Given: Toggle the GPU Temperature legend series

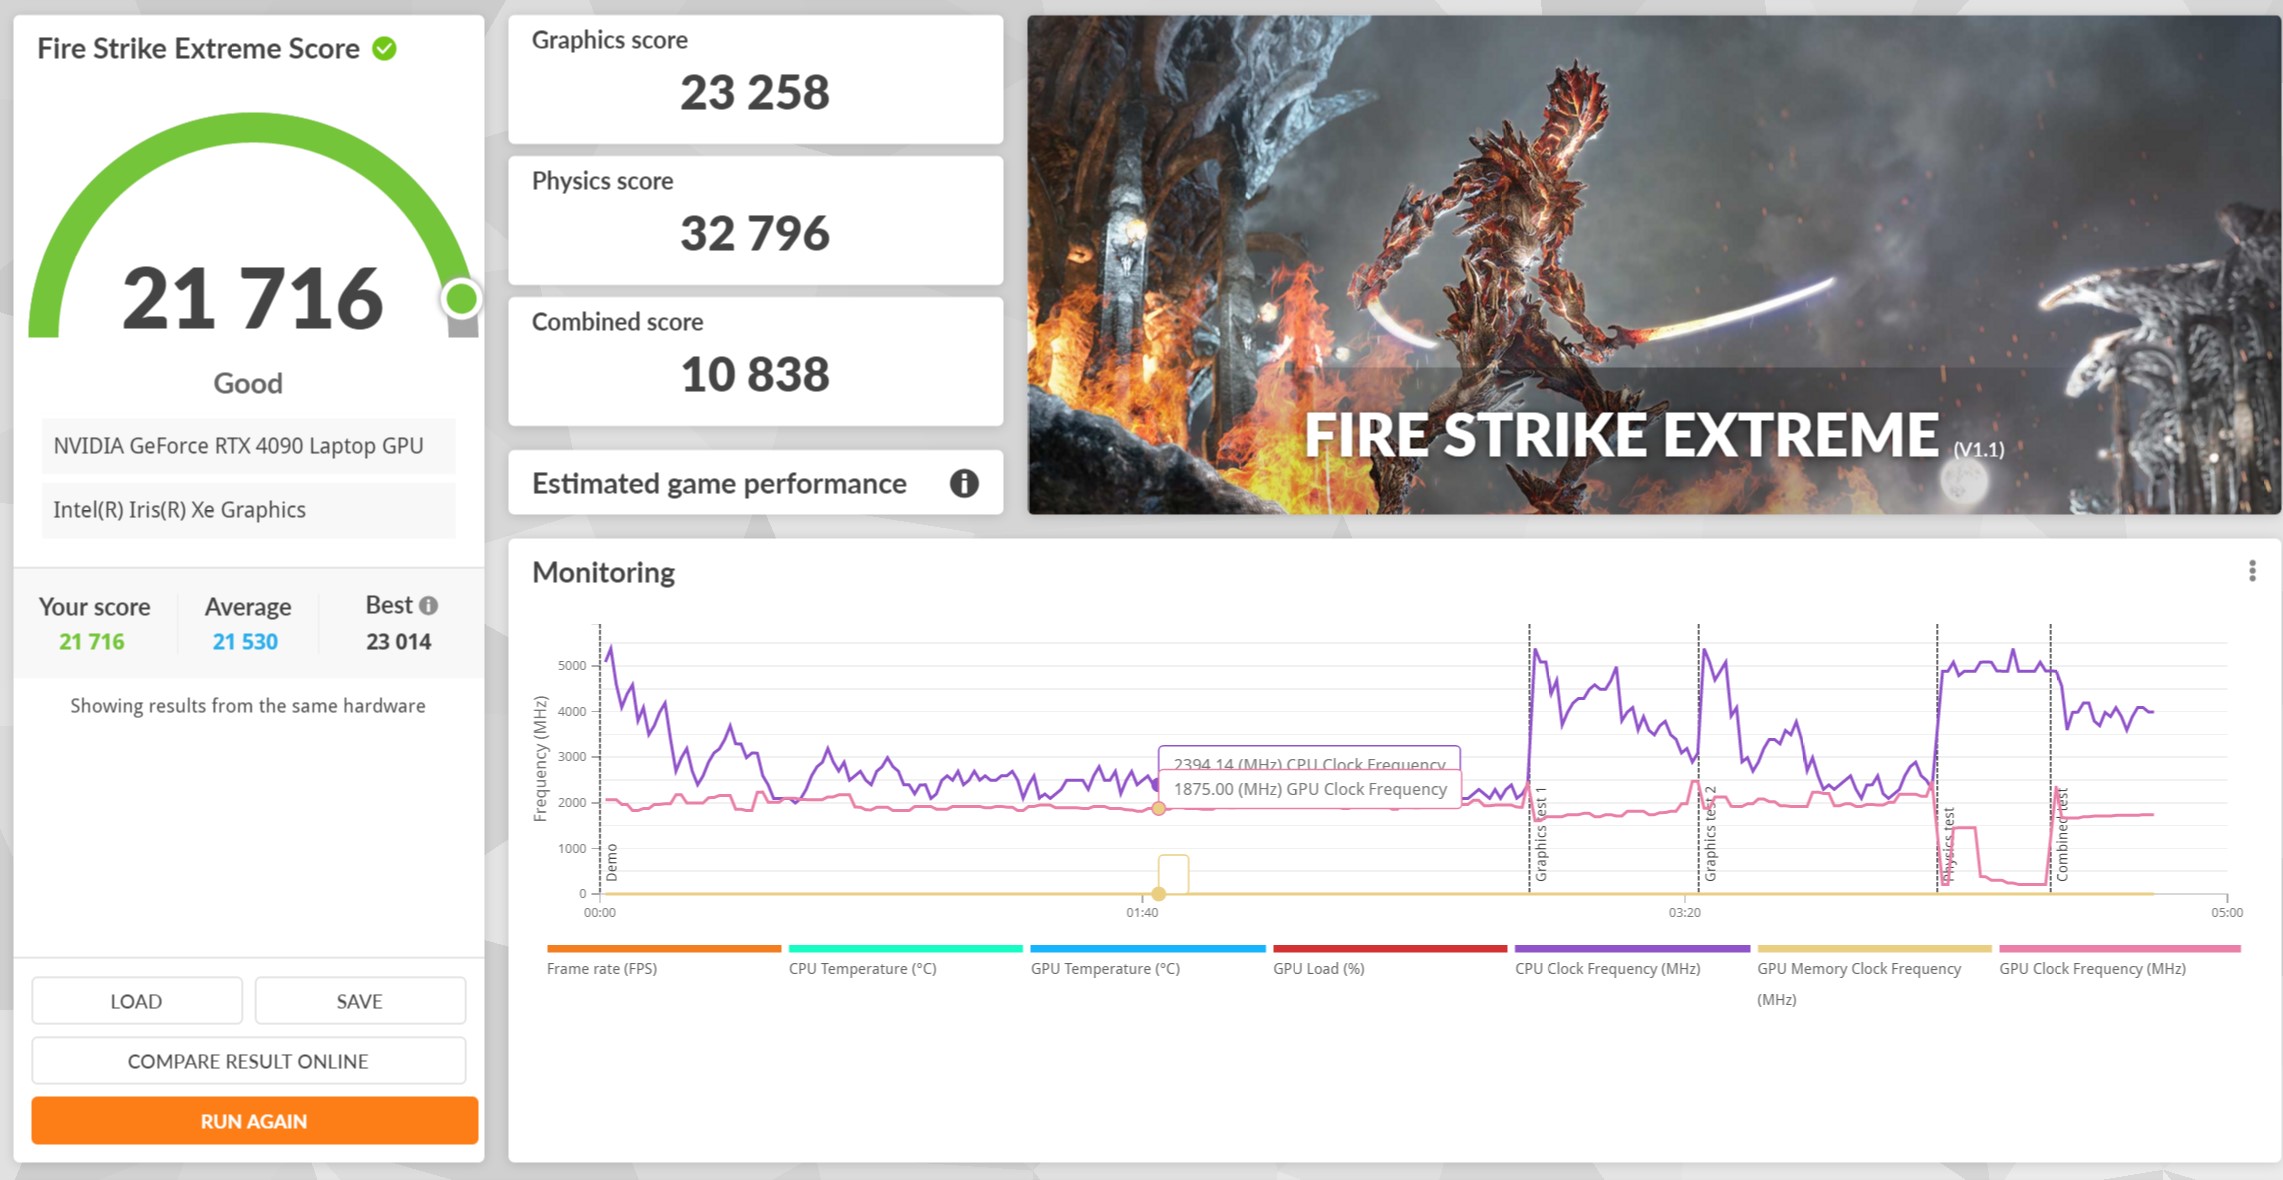Looking at the screenshot, I should click(1105, 968).
